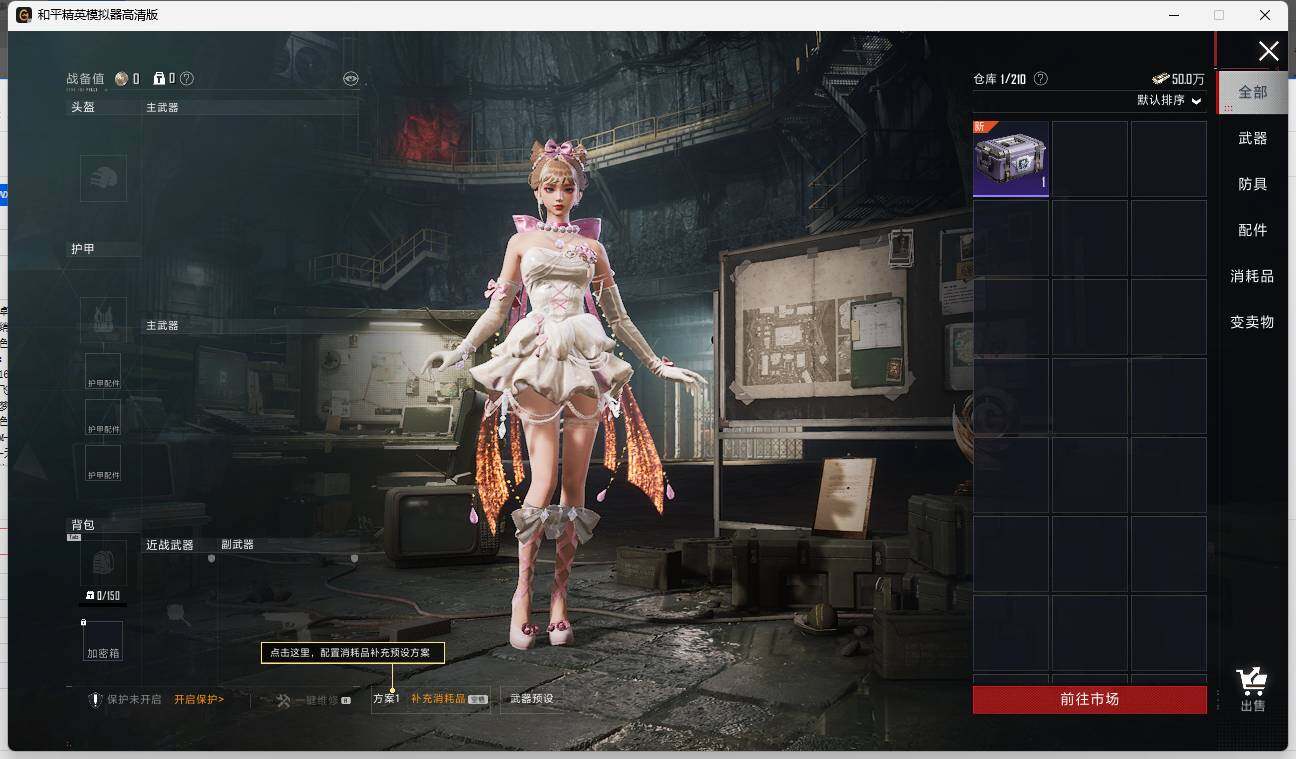Image resolution: width=1296 pixels, height=759 pixels.
Task: Click the 近战武器 melee weapon slot header
Action: click(170, 545)
